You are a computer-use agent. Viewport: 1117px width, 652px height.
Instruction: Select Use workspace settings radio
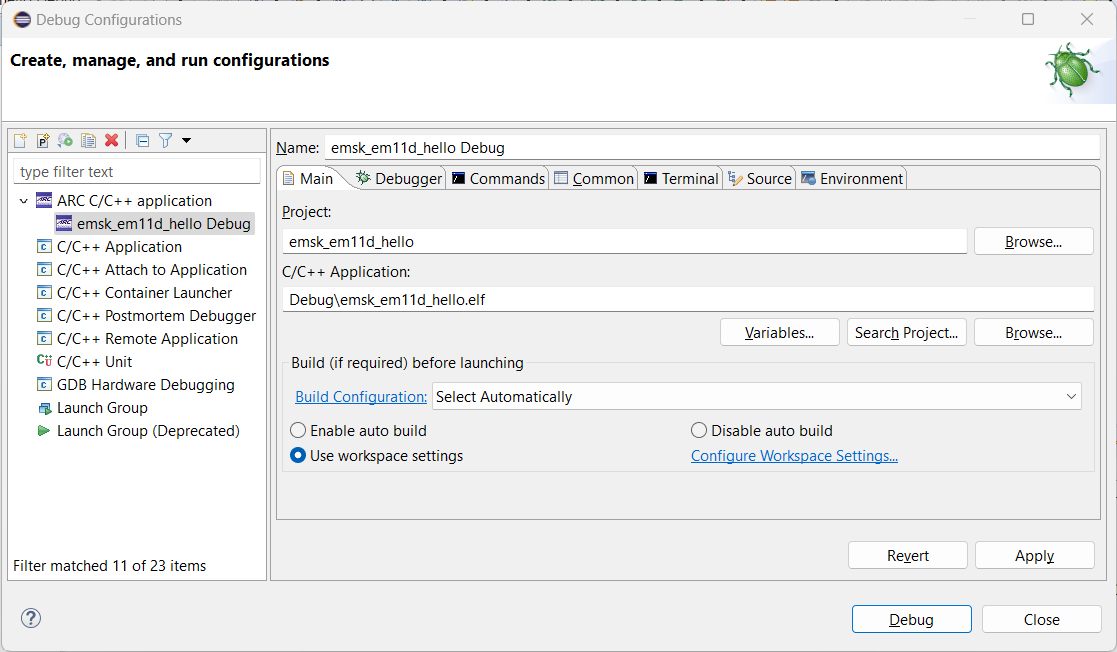coord(298,455)
